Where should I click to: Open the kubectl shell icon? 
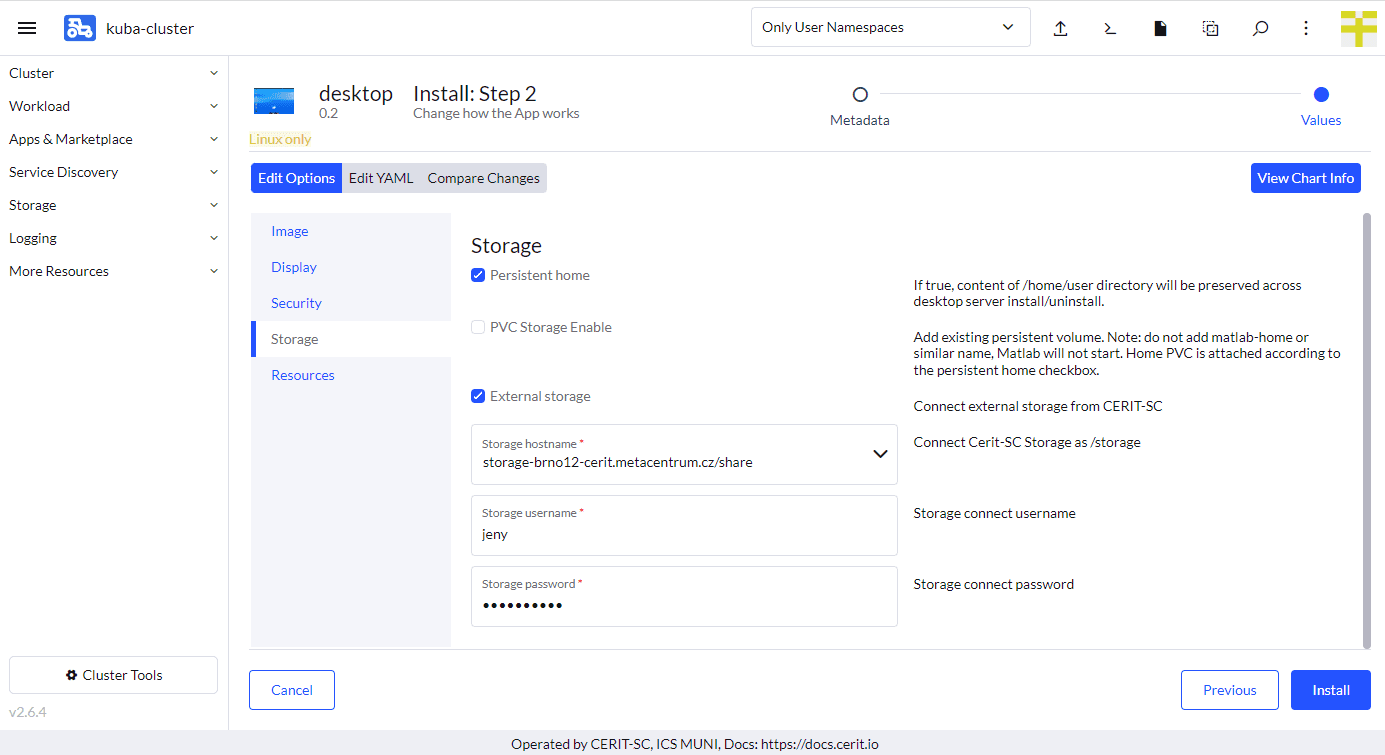pos(1110,28)
